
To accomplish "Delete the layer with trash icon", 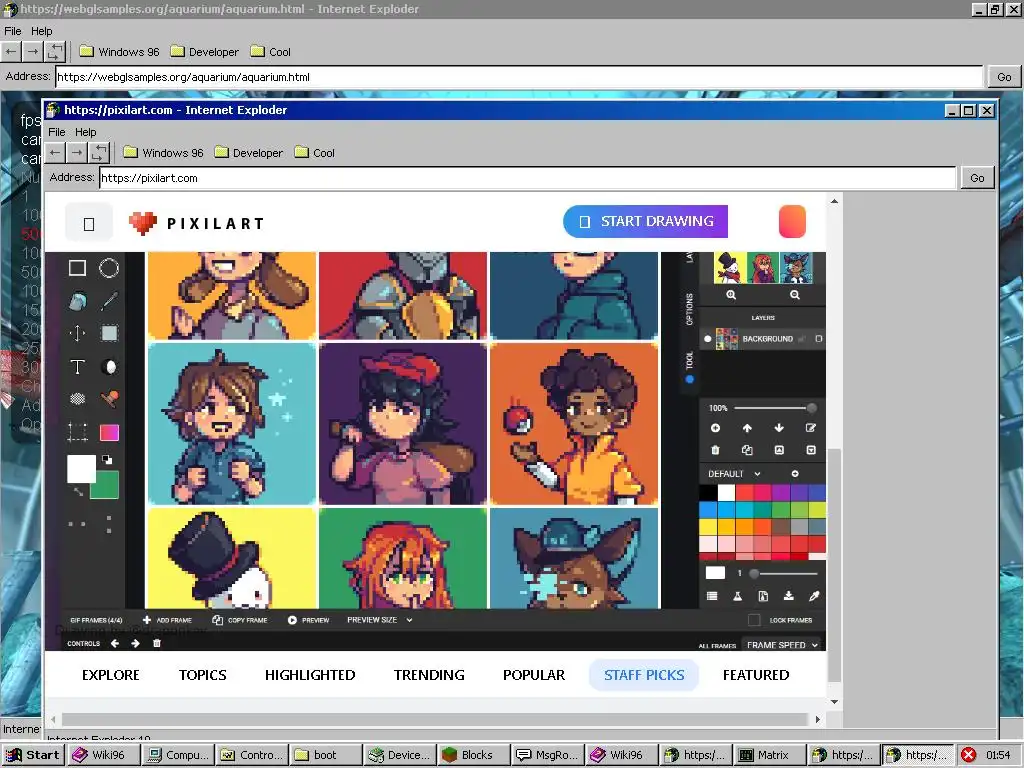I will (x=716, y=450).
